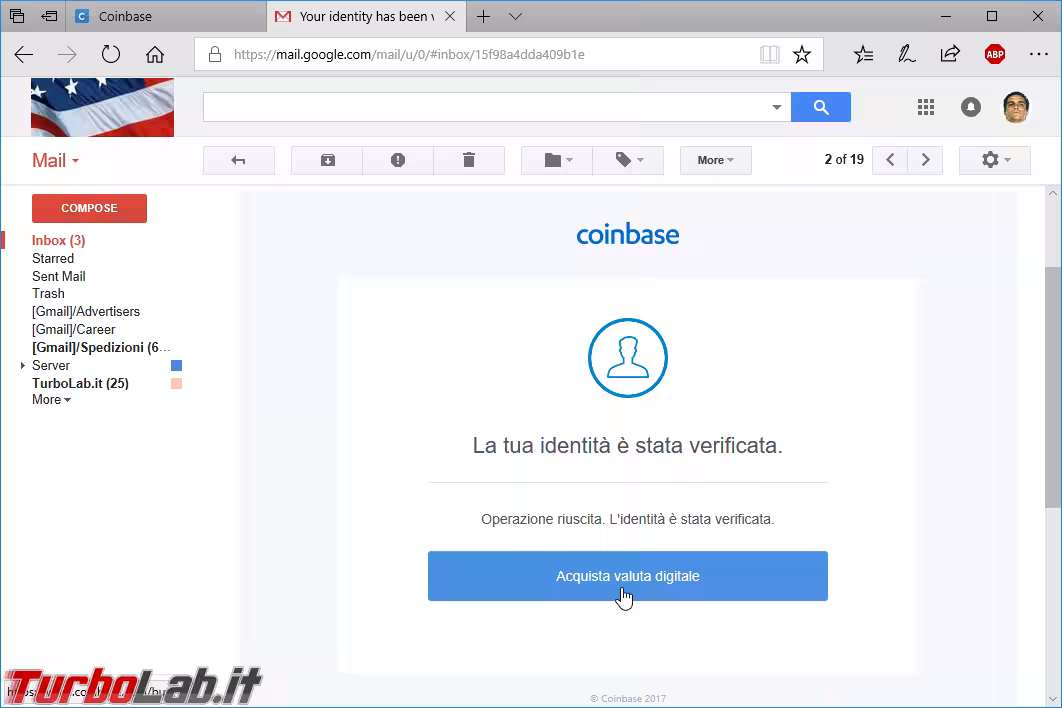Open [Gmail]/Advertisers label

(86, 312)
